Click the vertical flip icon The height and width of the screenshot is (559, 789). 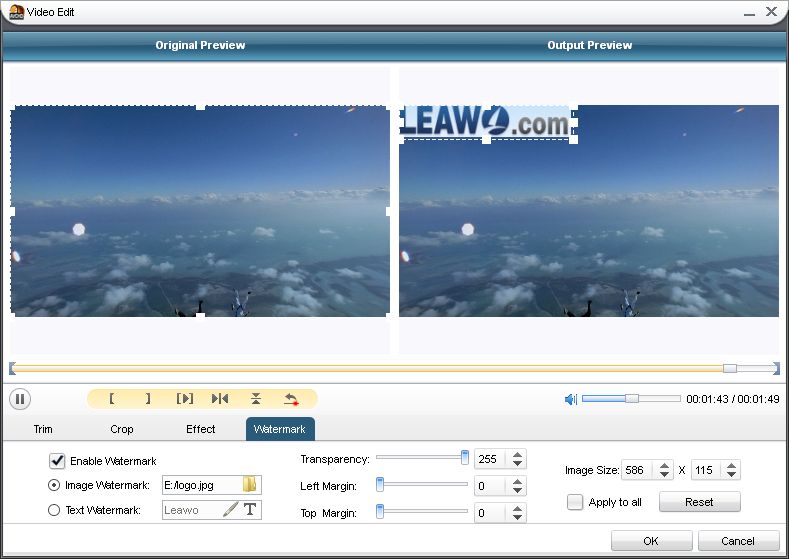256,398
